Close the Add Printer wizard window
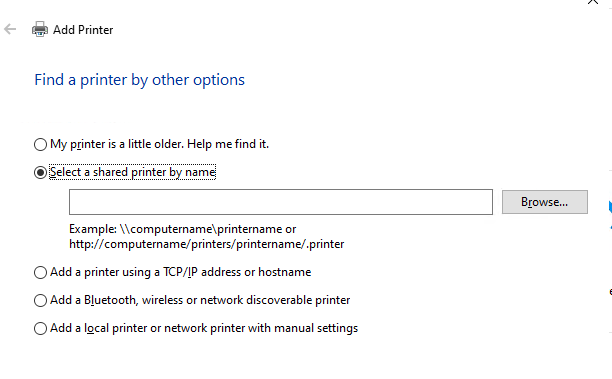 point(592,2)
